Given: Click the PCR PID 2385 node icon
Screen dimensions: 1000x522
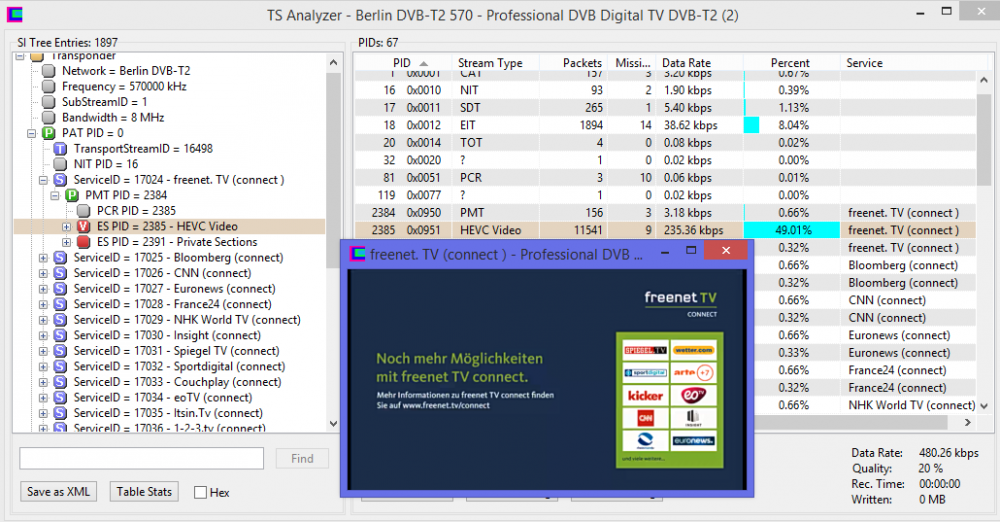Looking at the screenshot, I should [84, 211].
